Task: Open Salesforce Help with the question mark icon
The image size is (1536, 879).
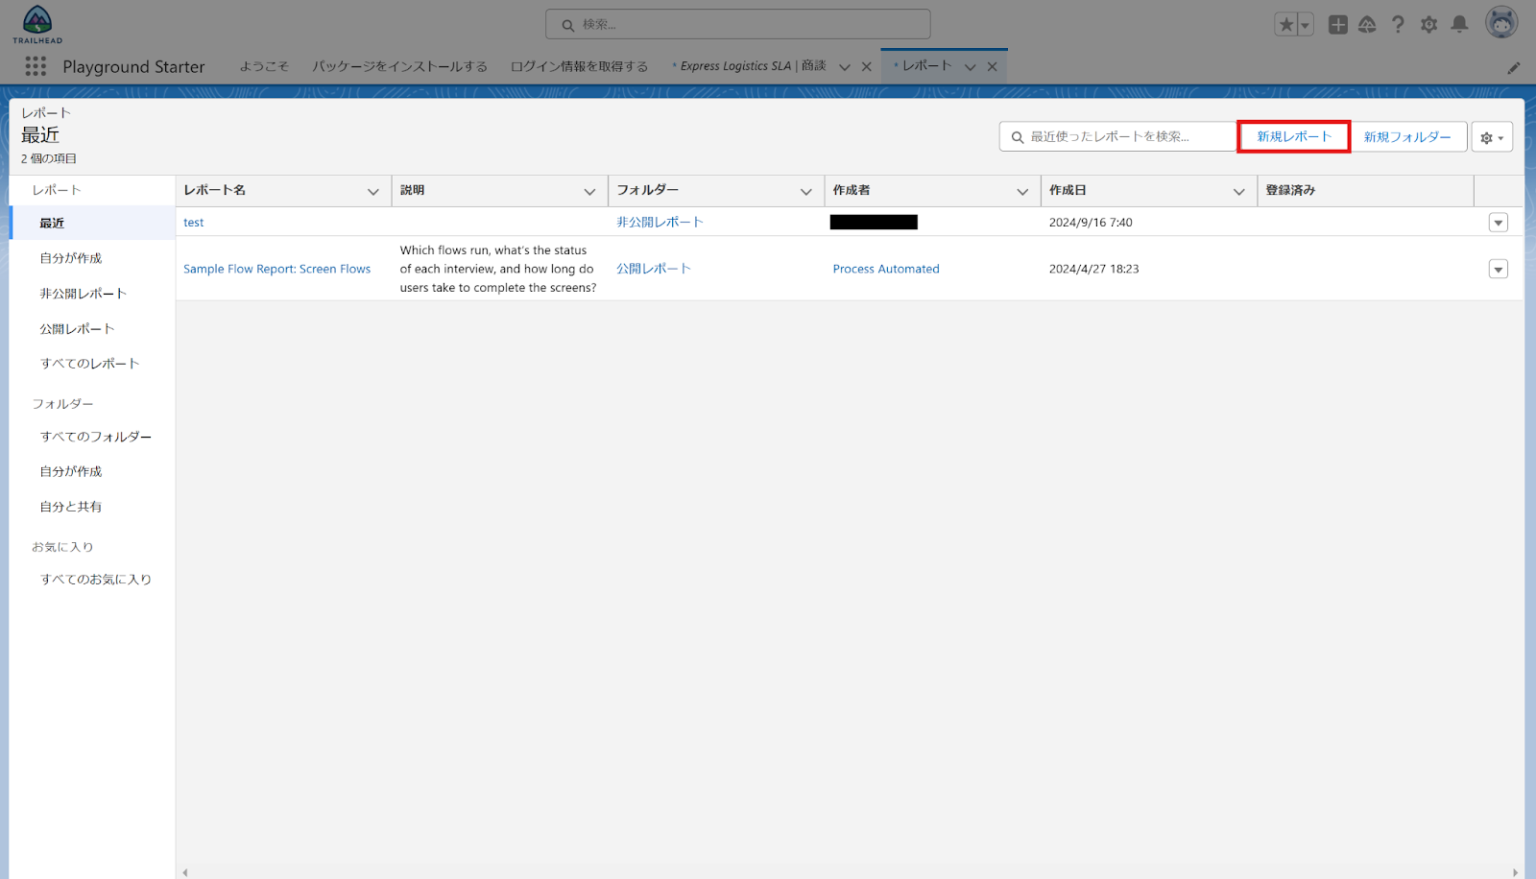Action: [x=1398, y=24]
